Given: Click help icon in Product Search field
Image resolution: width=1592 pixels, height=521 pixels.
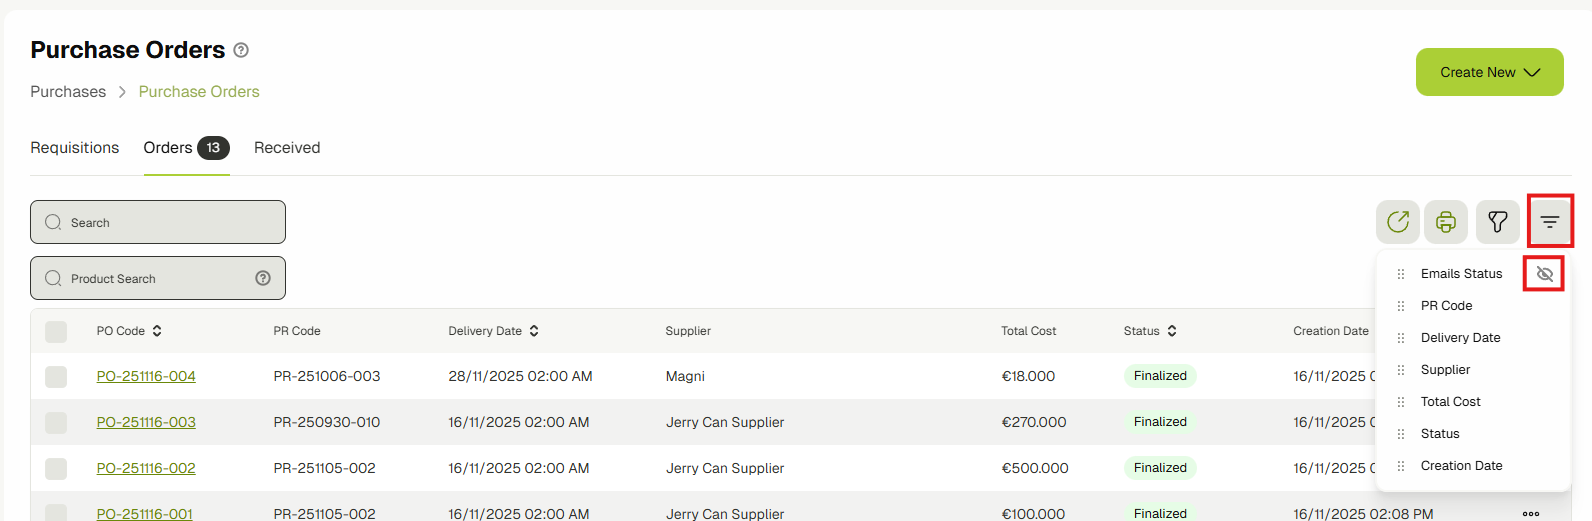Looking at the screenshot, I should pos(263,278).
